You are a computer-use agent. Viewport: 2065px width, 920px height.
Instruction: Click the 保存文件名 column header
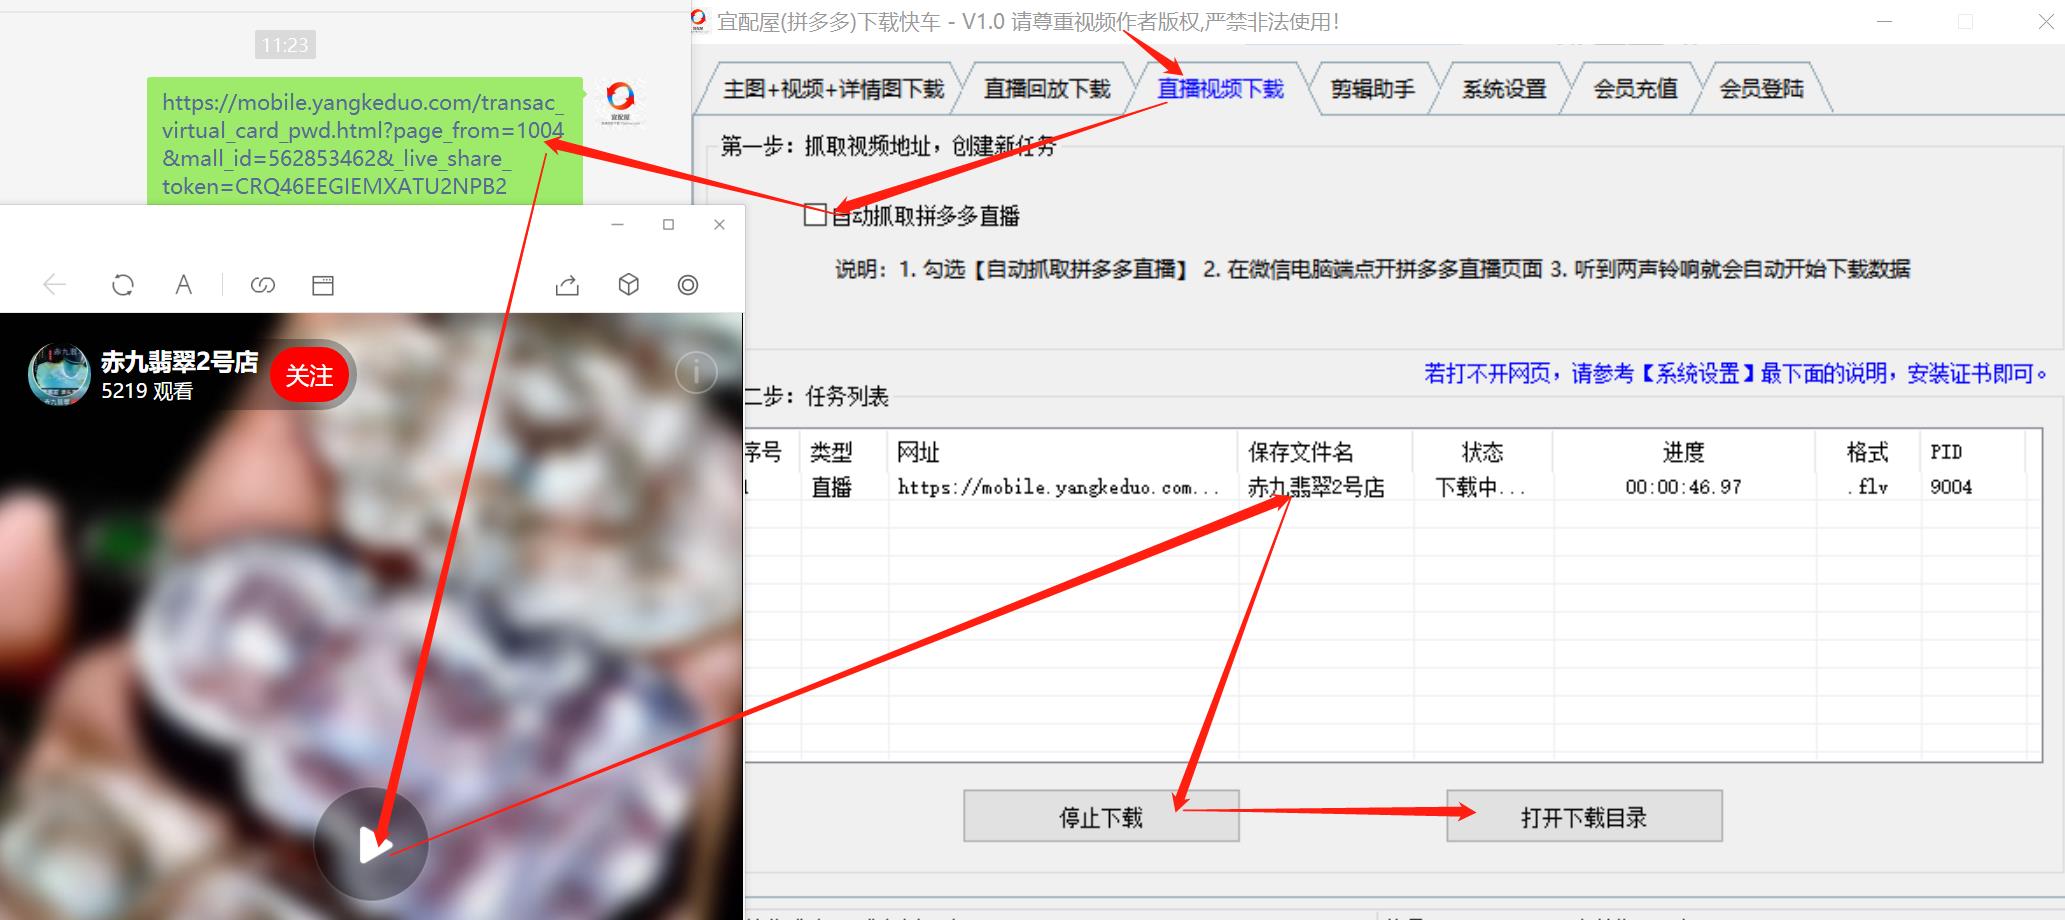tap(1325, 452)
